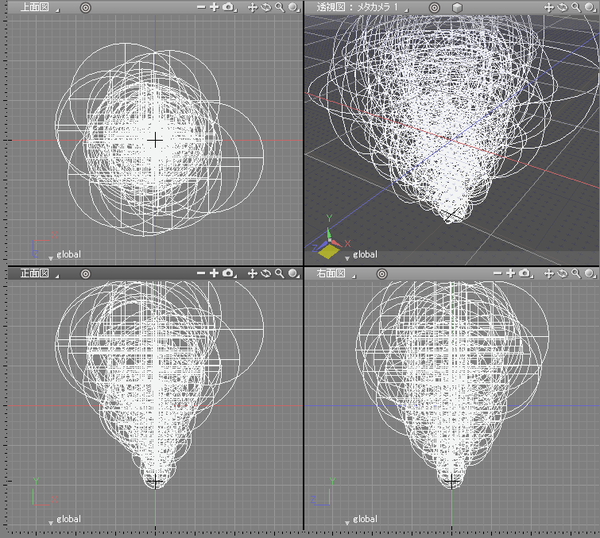
Task: Click the minus zoom-out icon in right view
Action: pyautogui.click(x=499, y=273)
